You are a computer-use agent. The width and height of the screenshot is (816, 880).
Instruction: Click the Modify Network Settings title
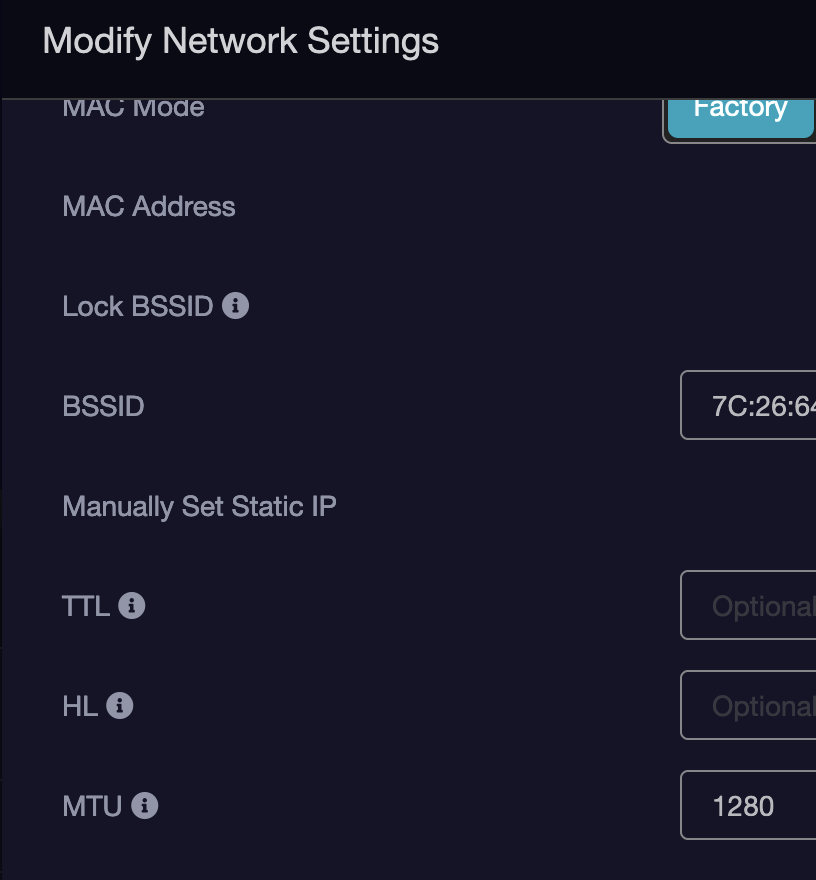click(x=241, y=42)
